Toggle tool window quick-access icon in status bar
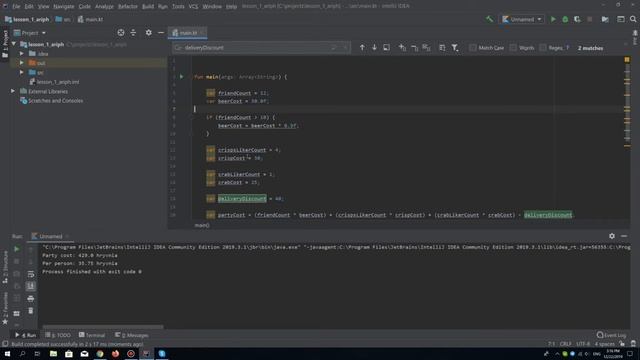This screenshot has height=360, width=640. click(5, 344)
